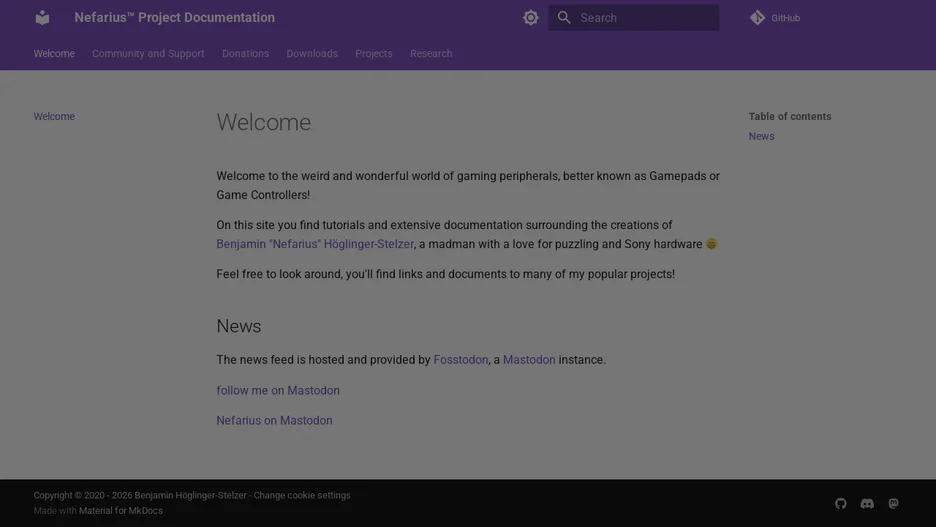Image resolution: width=936 pixels, height=527 pixels.
Task: Open Material for MkDocs link
Action: 121,511
